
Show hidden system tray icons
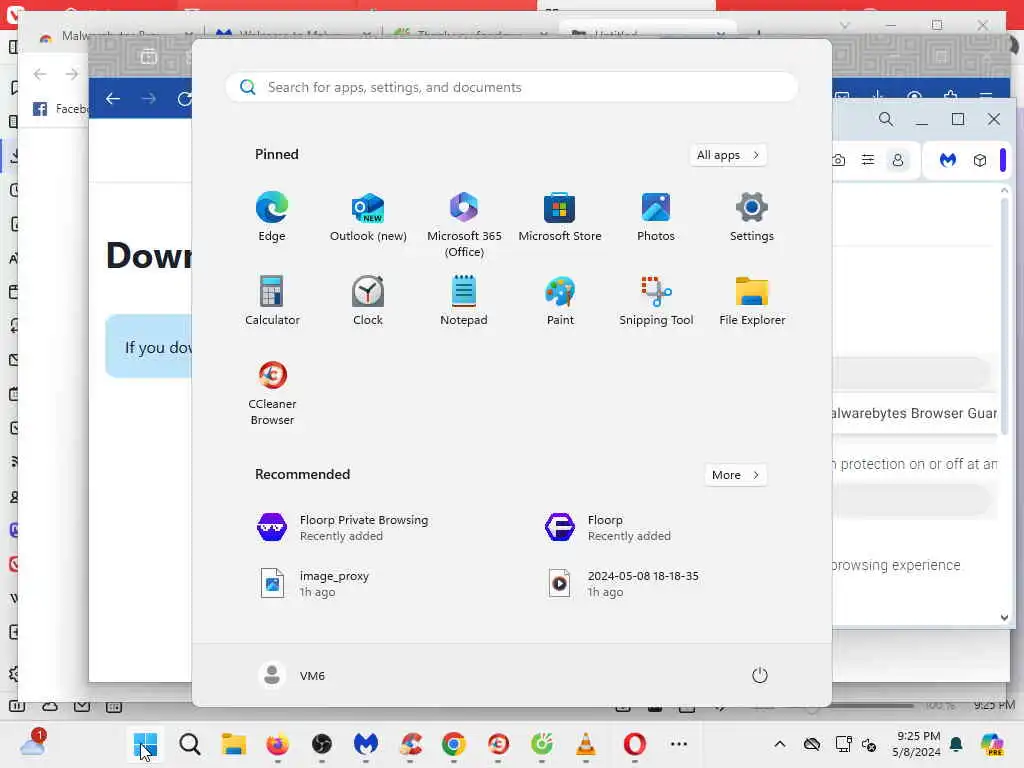pos(780,744)
